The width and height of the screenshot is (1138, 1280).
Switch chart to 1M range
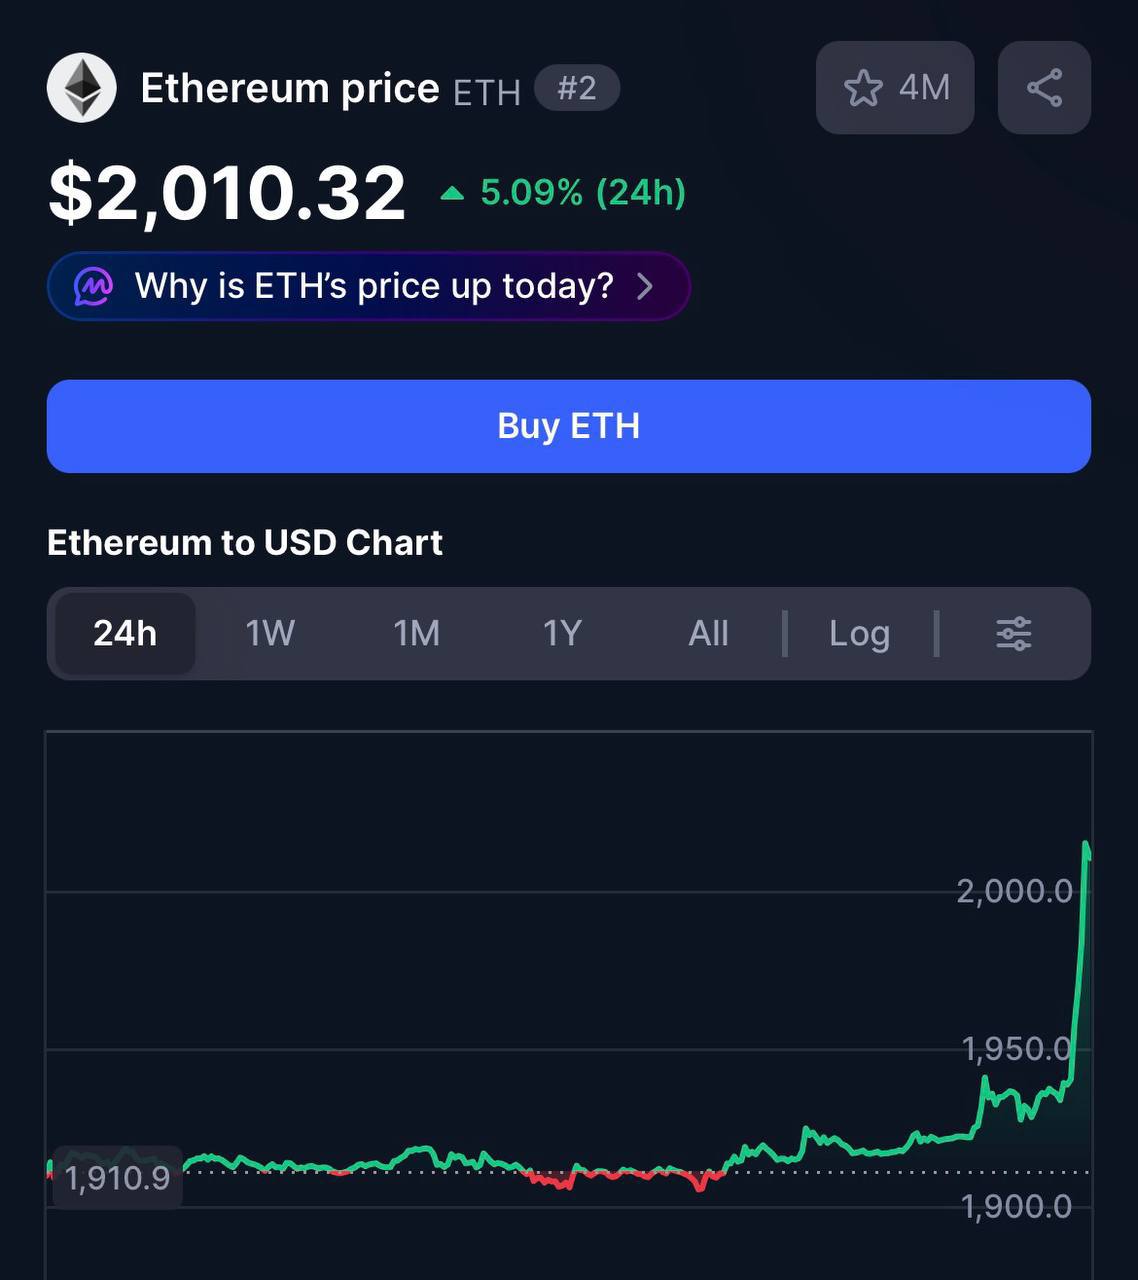[x=416, y=634]
